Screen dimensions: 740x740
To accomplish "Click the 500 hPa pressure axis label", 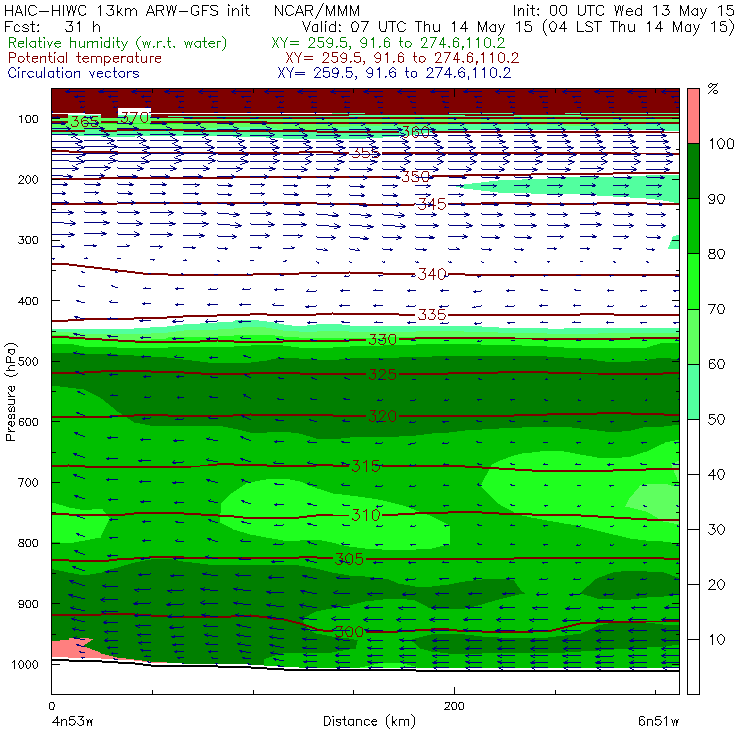I will click(x=28, y=361).
